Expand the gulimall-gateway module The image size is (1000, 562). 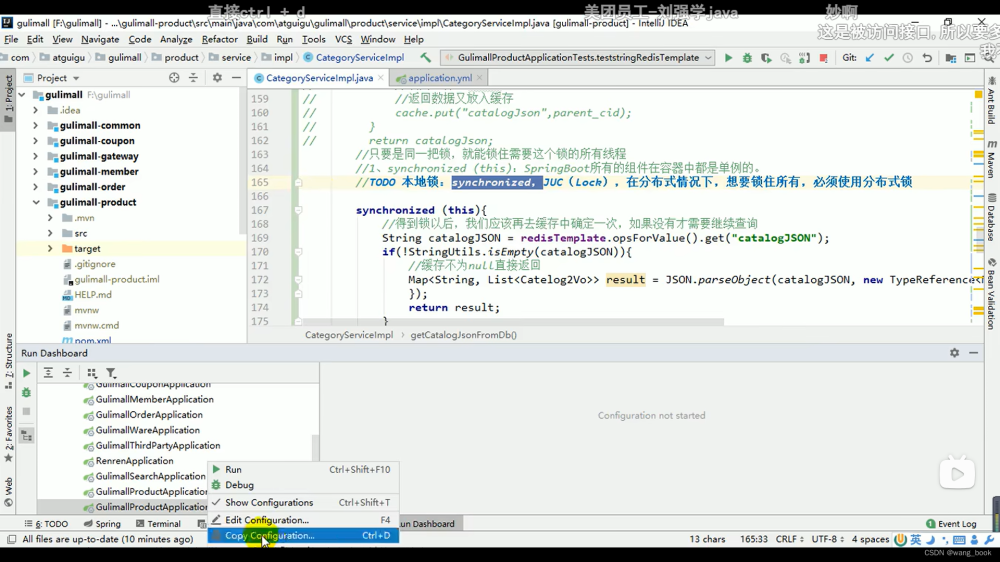point(36,156)
